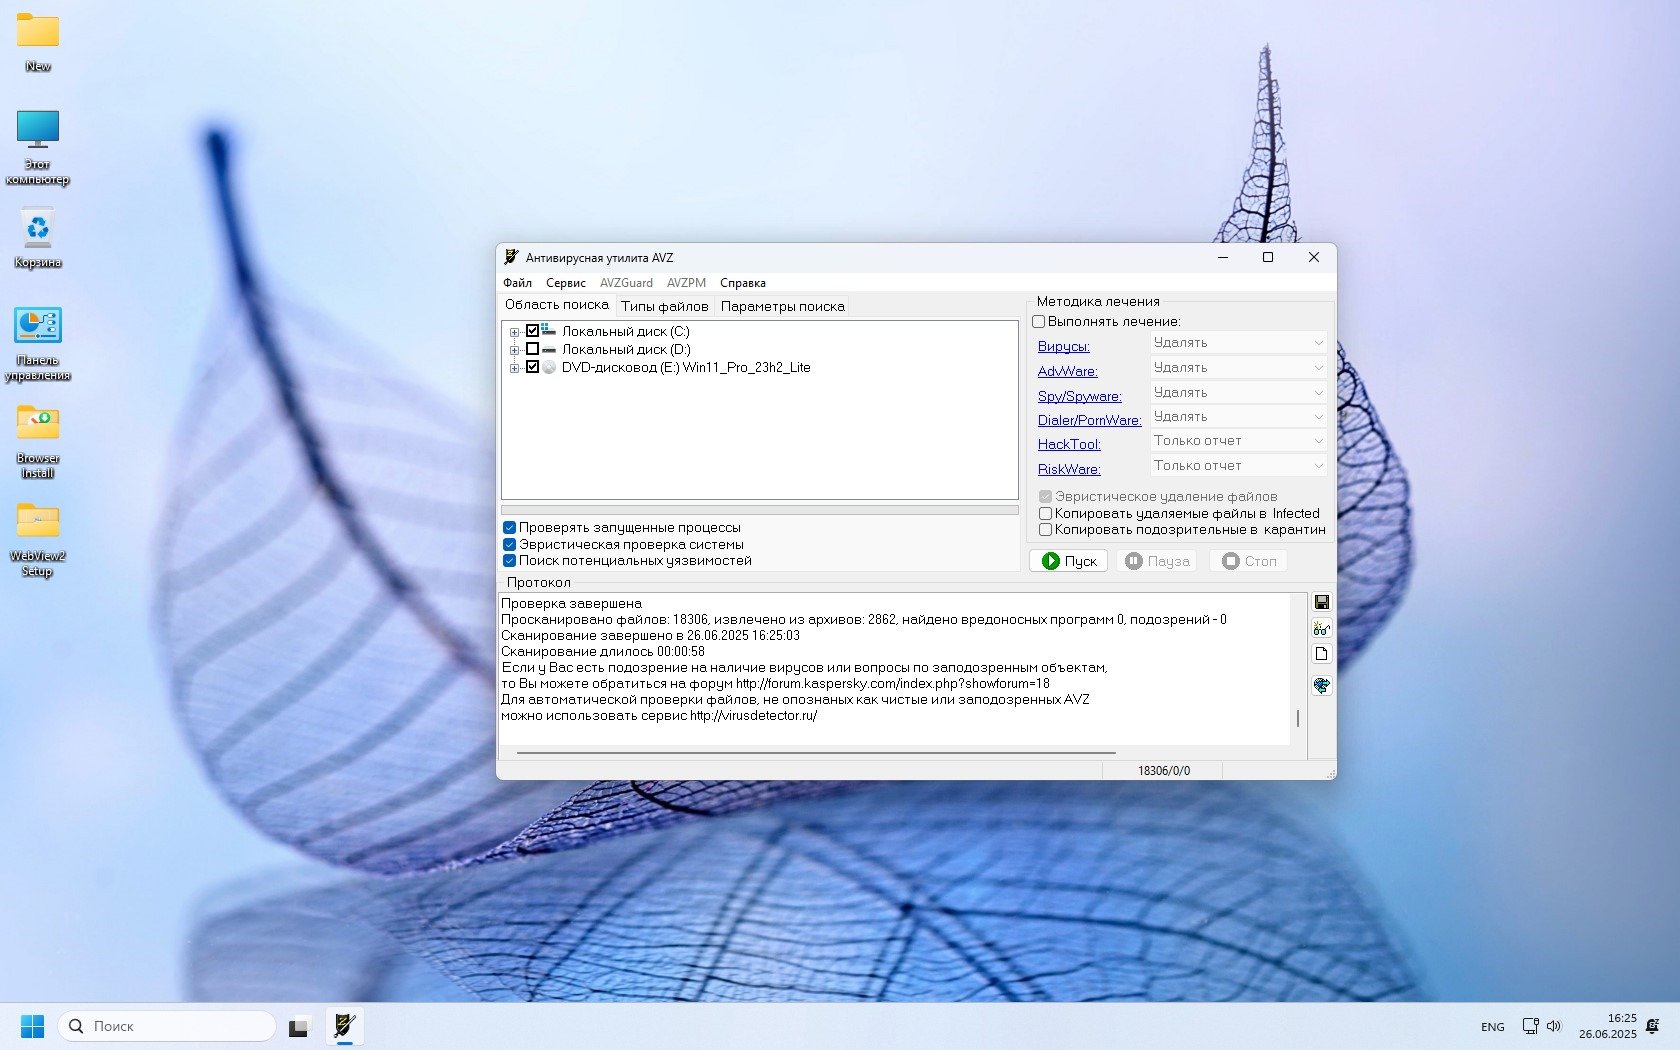Click the Spy/Spyware link
Viewport: 1680px width, 1050px height.
pos(1079,396)
